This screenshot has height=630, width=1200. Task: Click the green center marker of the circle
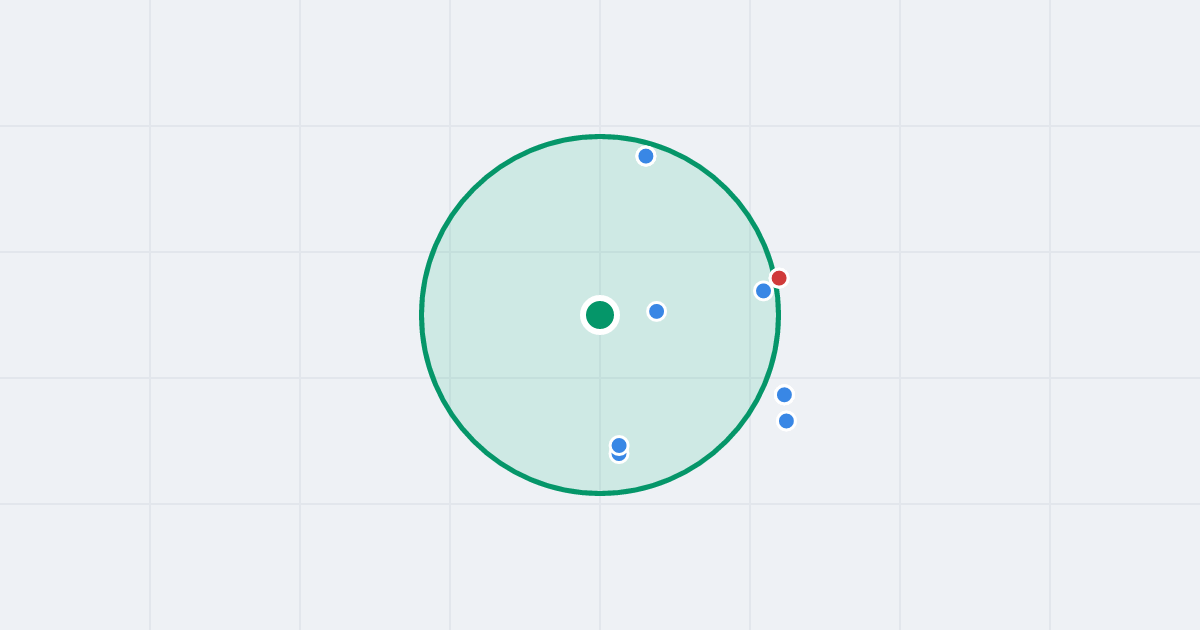tap(600, 315)
